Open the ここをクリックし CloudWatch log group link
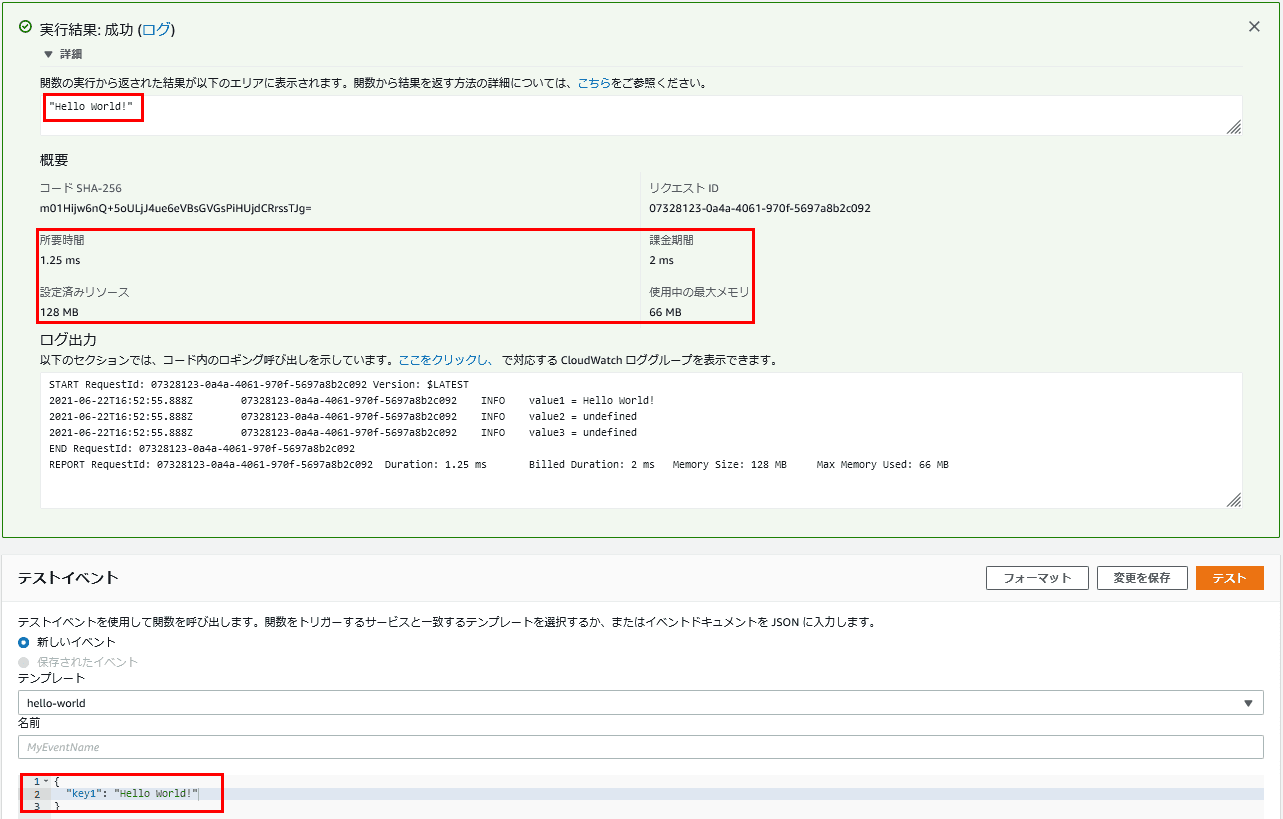Image resolution: width=1283 pixels, height=819 pixels. 446,360
